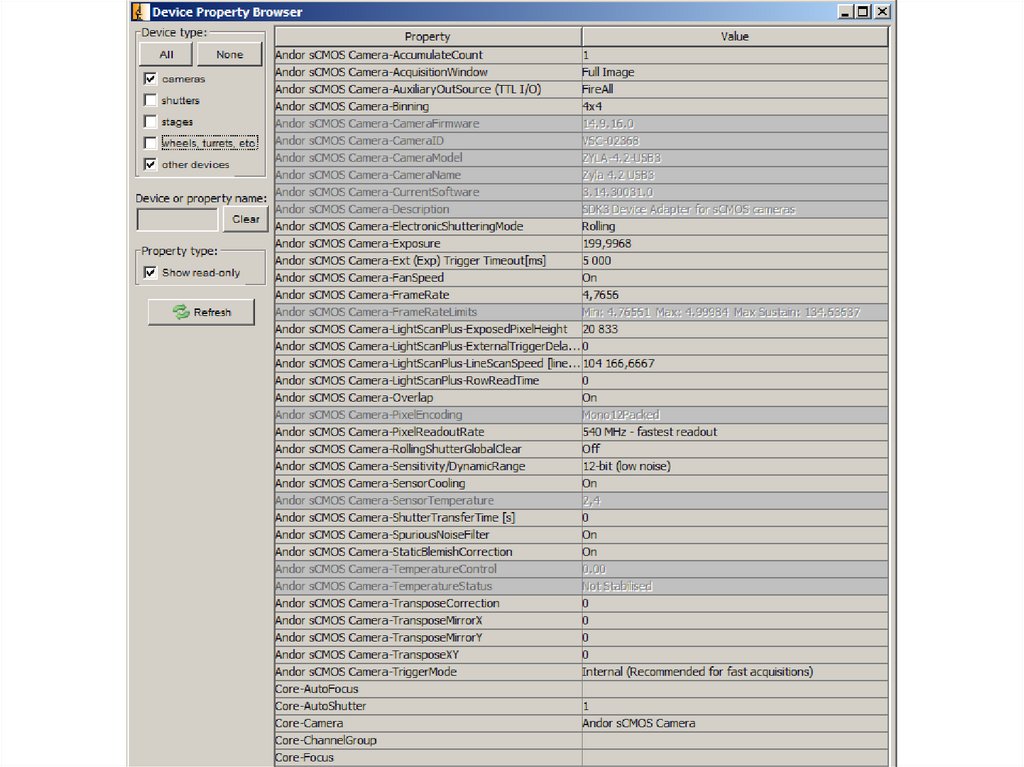Image resolution: width=1024 pixels, height=767 pixels.
Task: Click the All device type button
Action: tap(166, 54)
